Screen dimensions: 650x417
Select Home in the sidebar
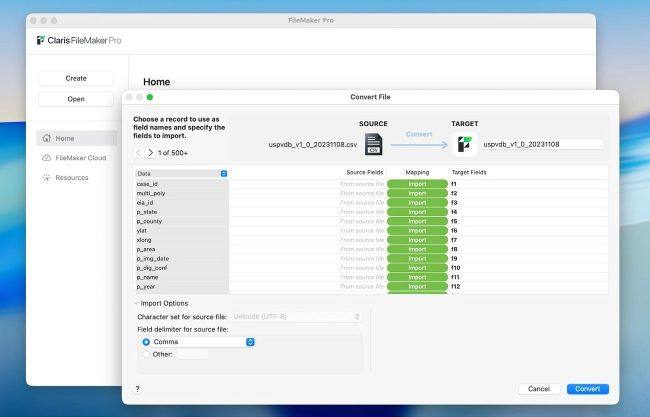tap(77, 138)
